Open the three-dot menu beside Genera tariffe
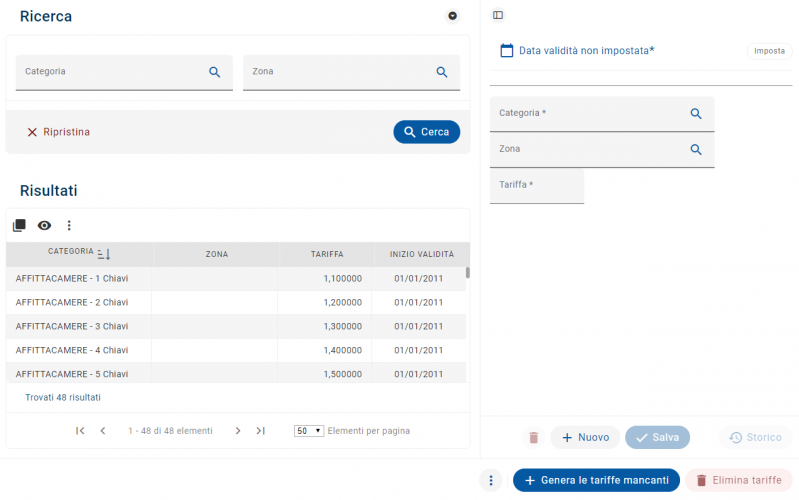 point(491,480)
